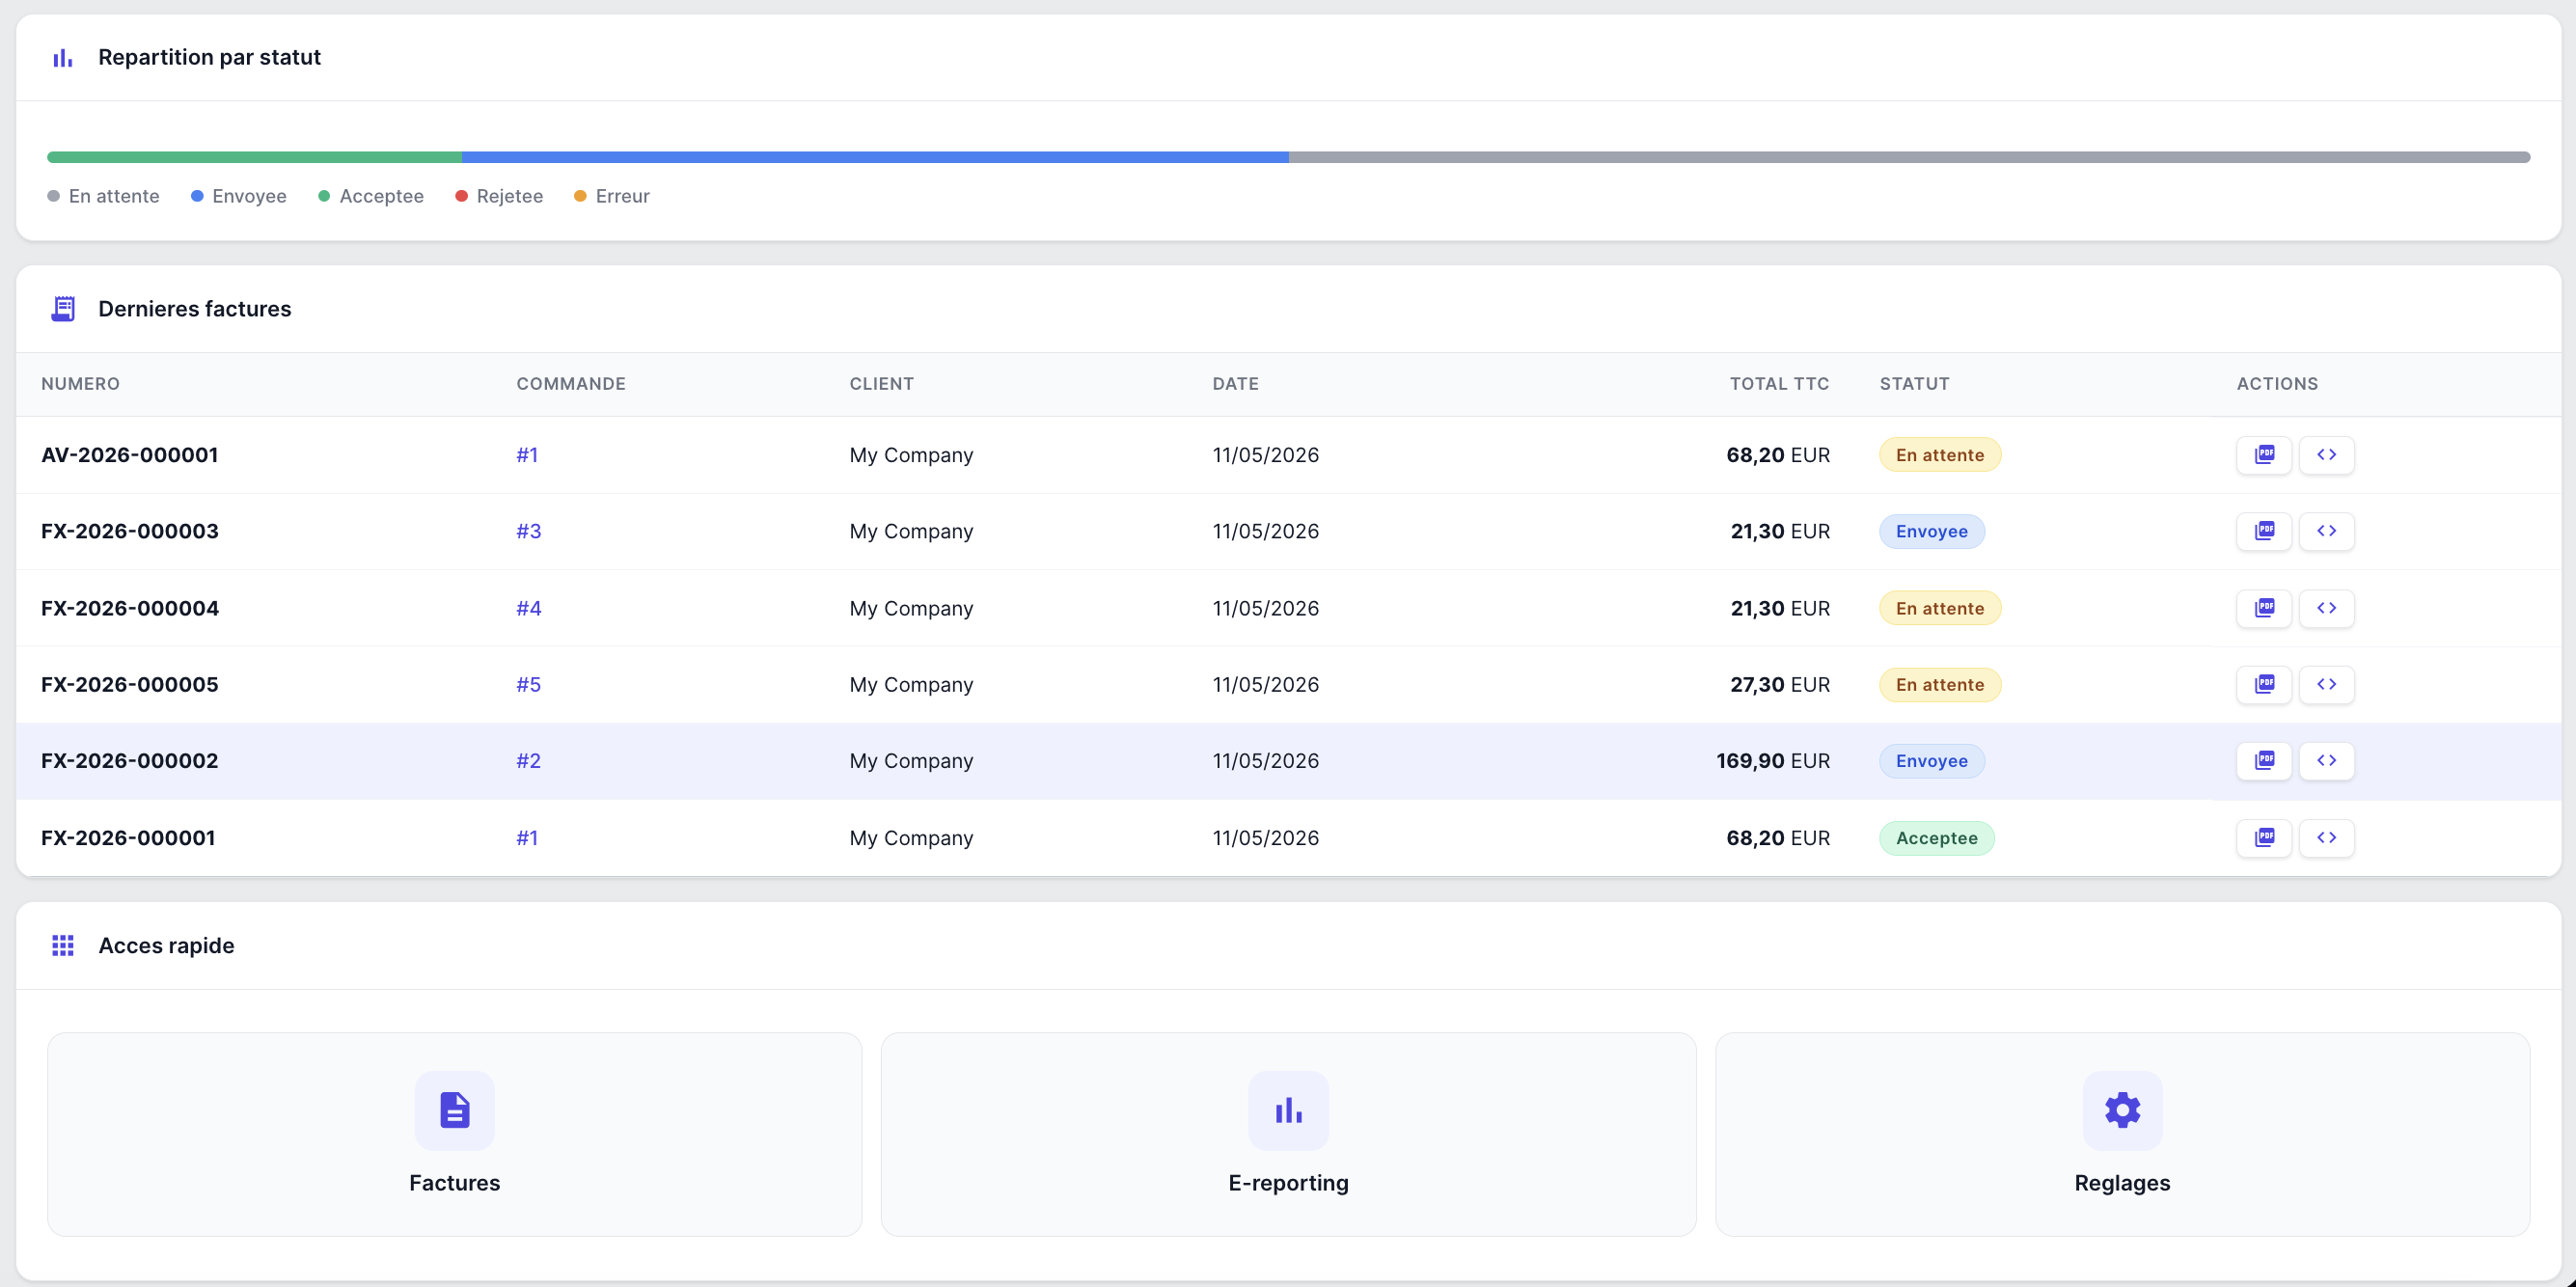Image resolution: width=2576 pixels, height=1287 pixels.
Task: Click En attente badge for FX-2026-000005
Action: click(x=1939, y=684)
